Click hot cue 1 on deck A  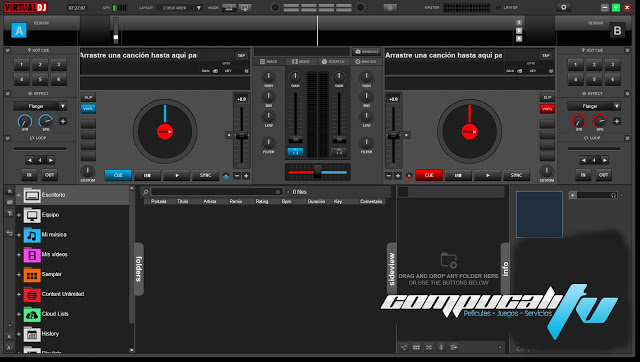pos(22,64)
